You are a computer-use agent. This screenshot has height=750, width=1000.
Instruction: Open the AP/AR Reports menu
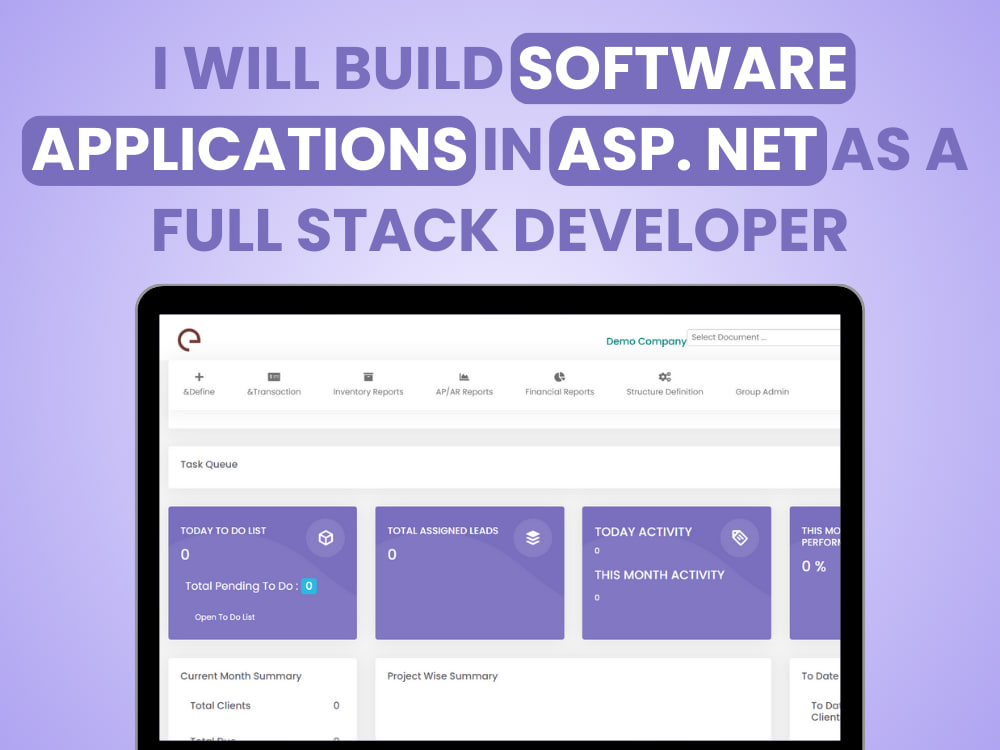[x=464, y=392]
